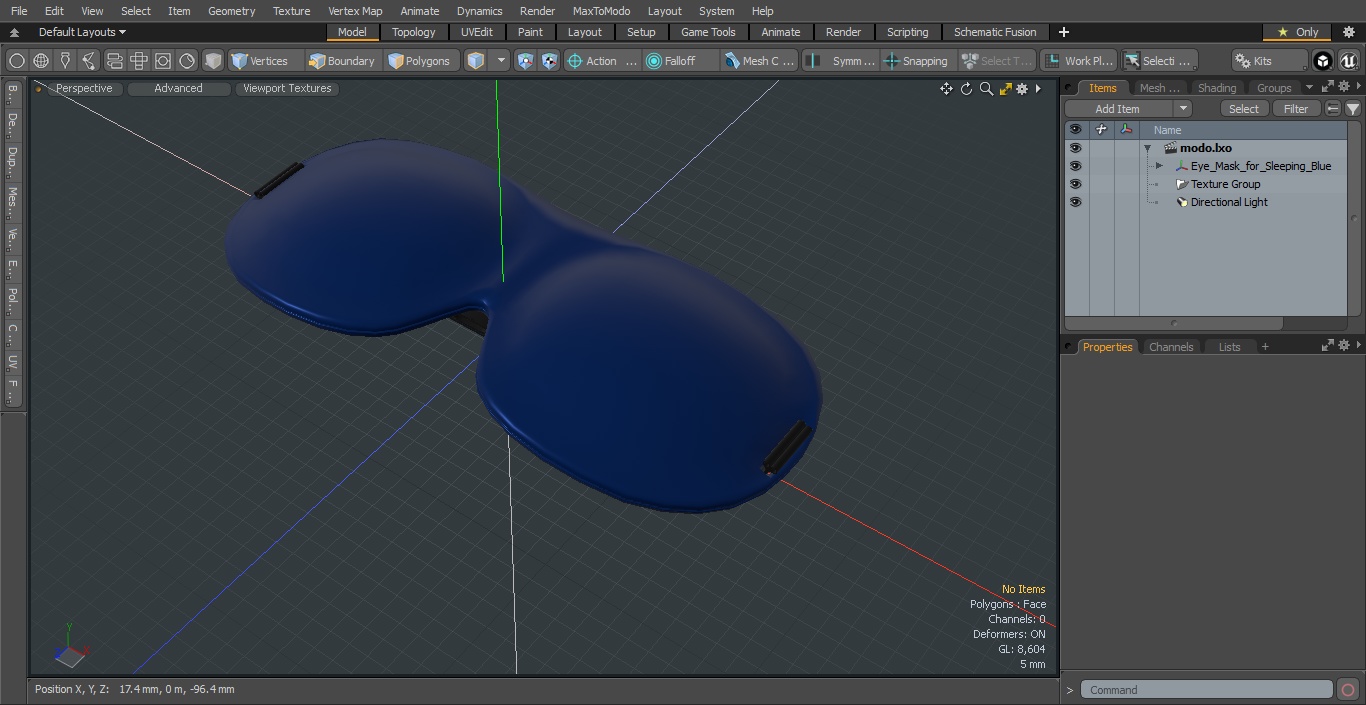
Task: Click the centers crosshair toolbar icon
Action: [x=139, y=61]
